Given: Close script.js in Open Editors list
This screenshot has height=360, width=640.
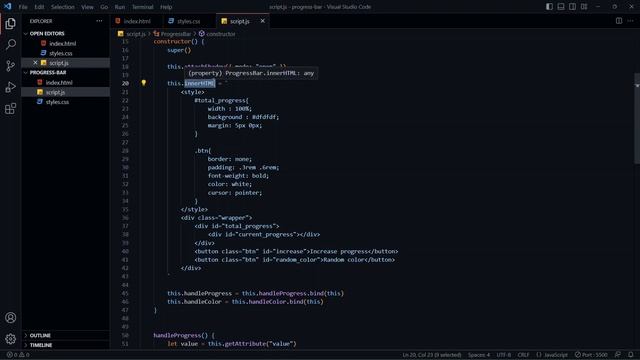Looking at the screenshot, I should point(35,63).
